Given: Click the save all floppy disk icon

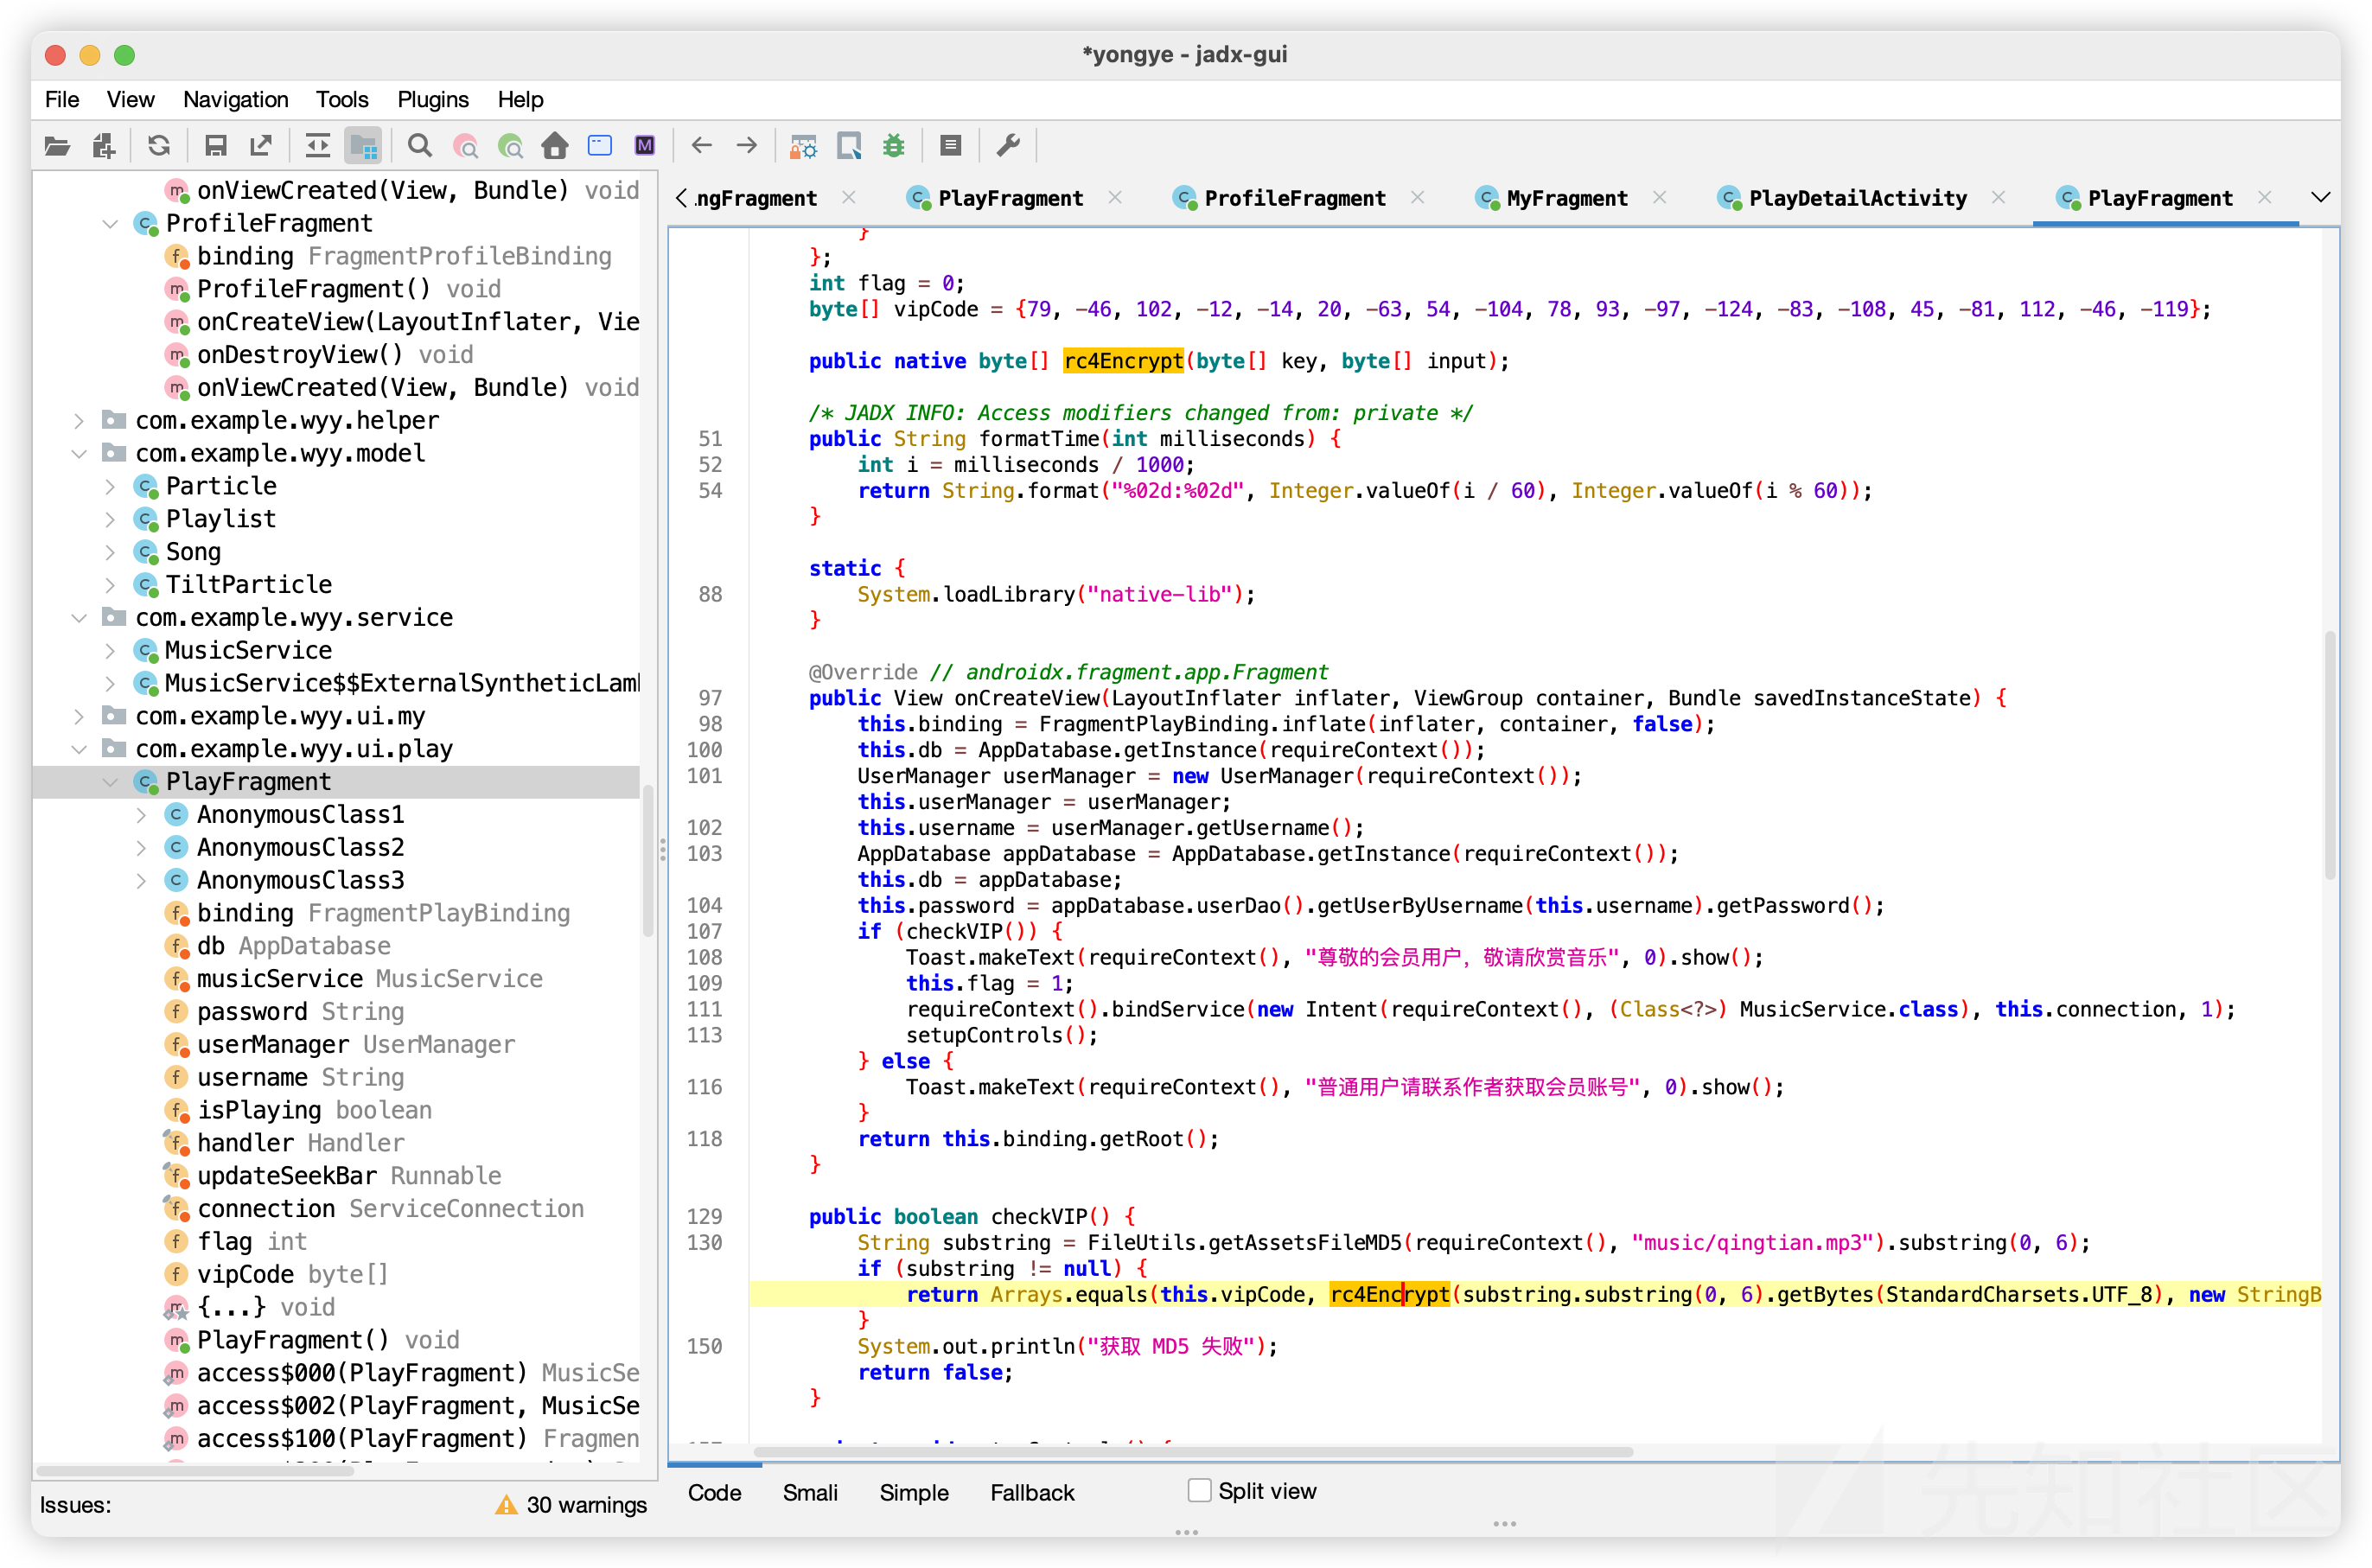Looking at the screenshot, I should pos(215,146).
